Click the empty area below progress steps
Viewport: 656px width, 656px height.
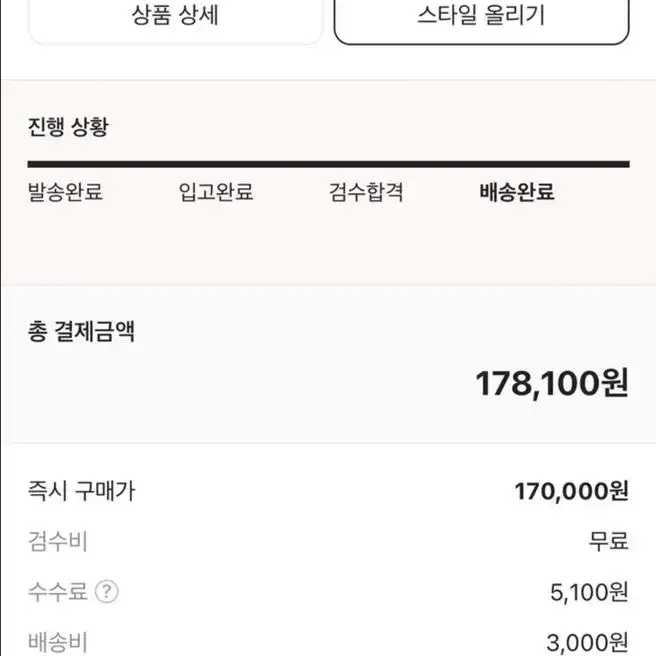(328, 245)
